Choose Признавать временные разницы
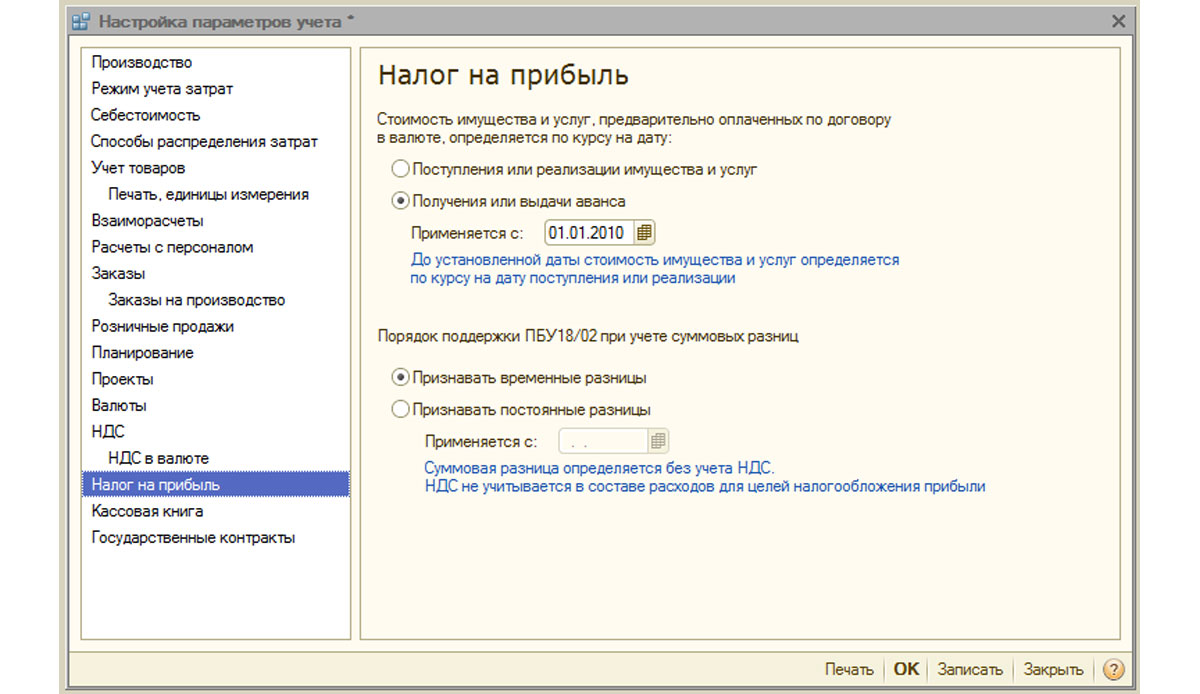The height and width of the screenshot is (694, 1200). click(x=519, y=378)
